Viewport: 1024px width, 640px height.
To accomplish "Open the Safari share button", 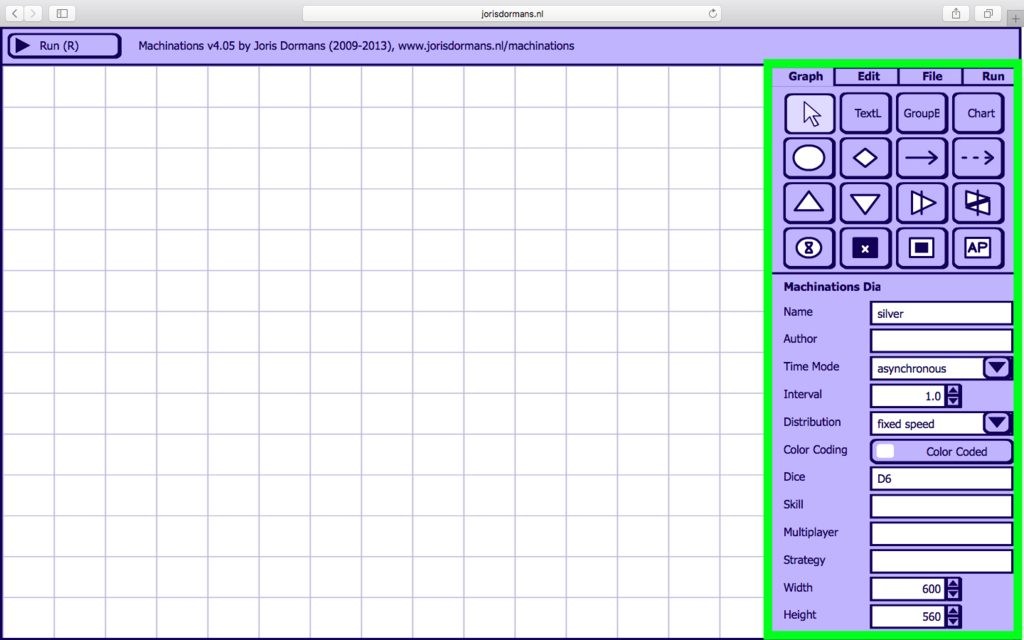I will click(x=956, y=13).
